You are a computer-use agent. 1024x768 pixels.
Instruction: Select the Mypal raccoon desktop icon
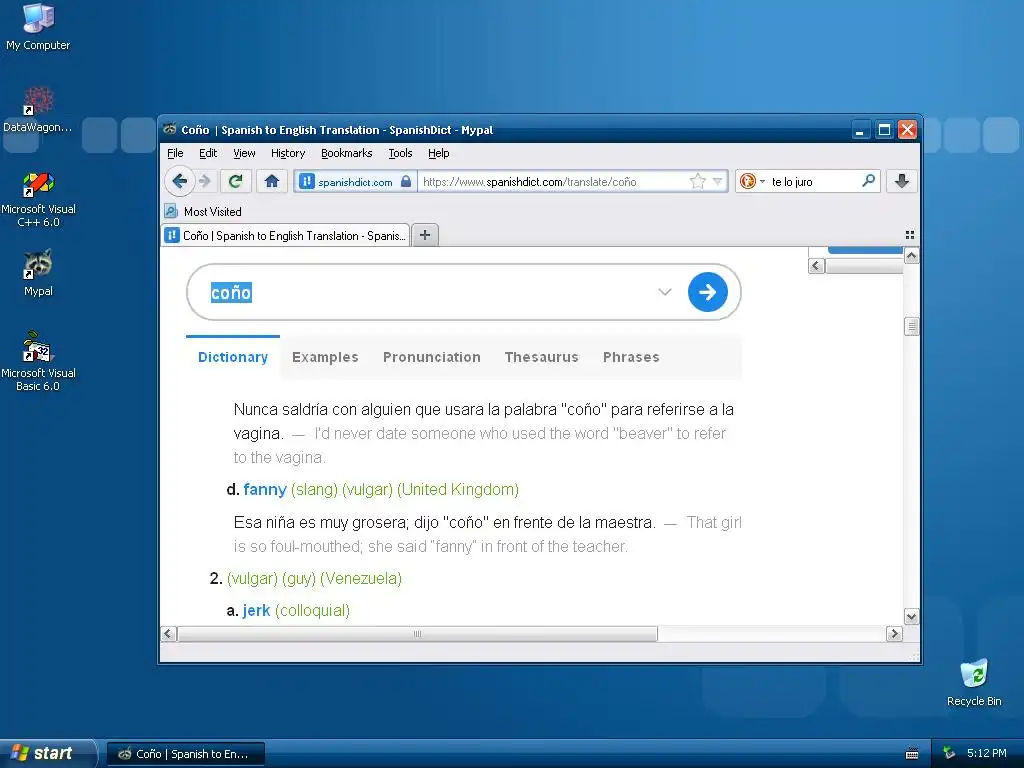point(38,273)
